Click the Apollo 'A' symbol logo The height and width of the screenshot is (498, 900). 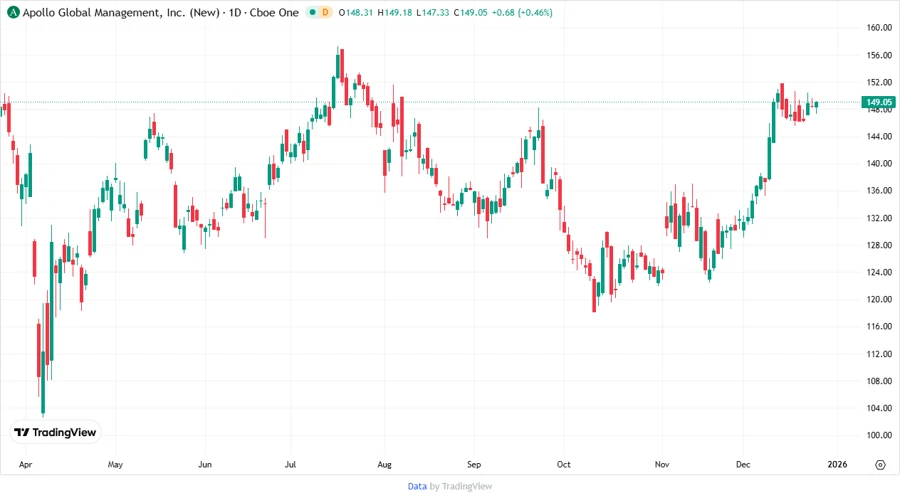(13, 12)
